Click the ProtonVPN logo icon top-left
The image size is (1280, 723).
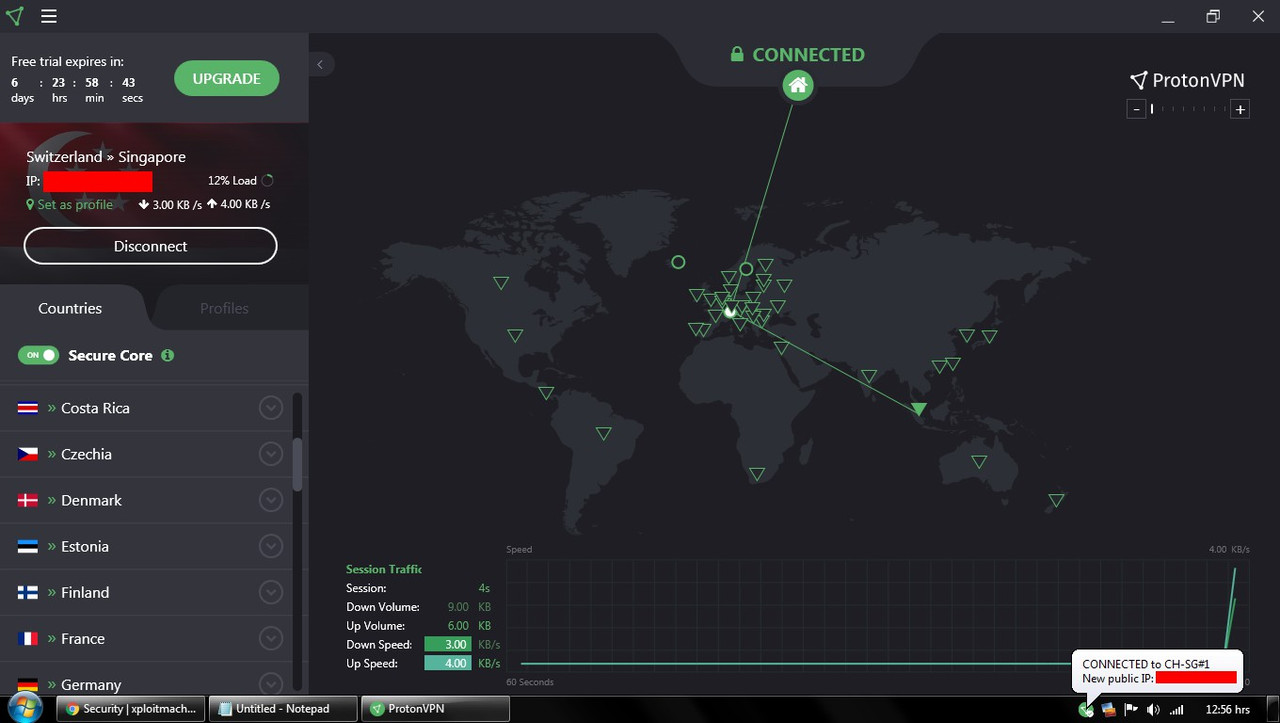pos(13,16)
